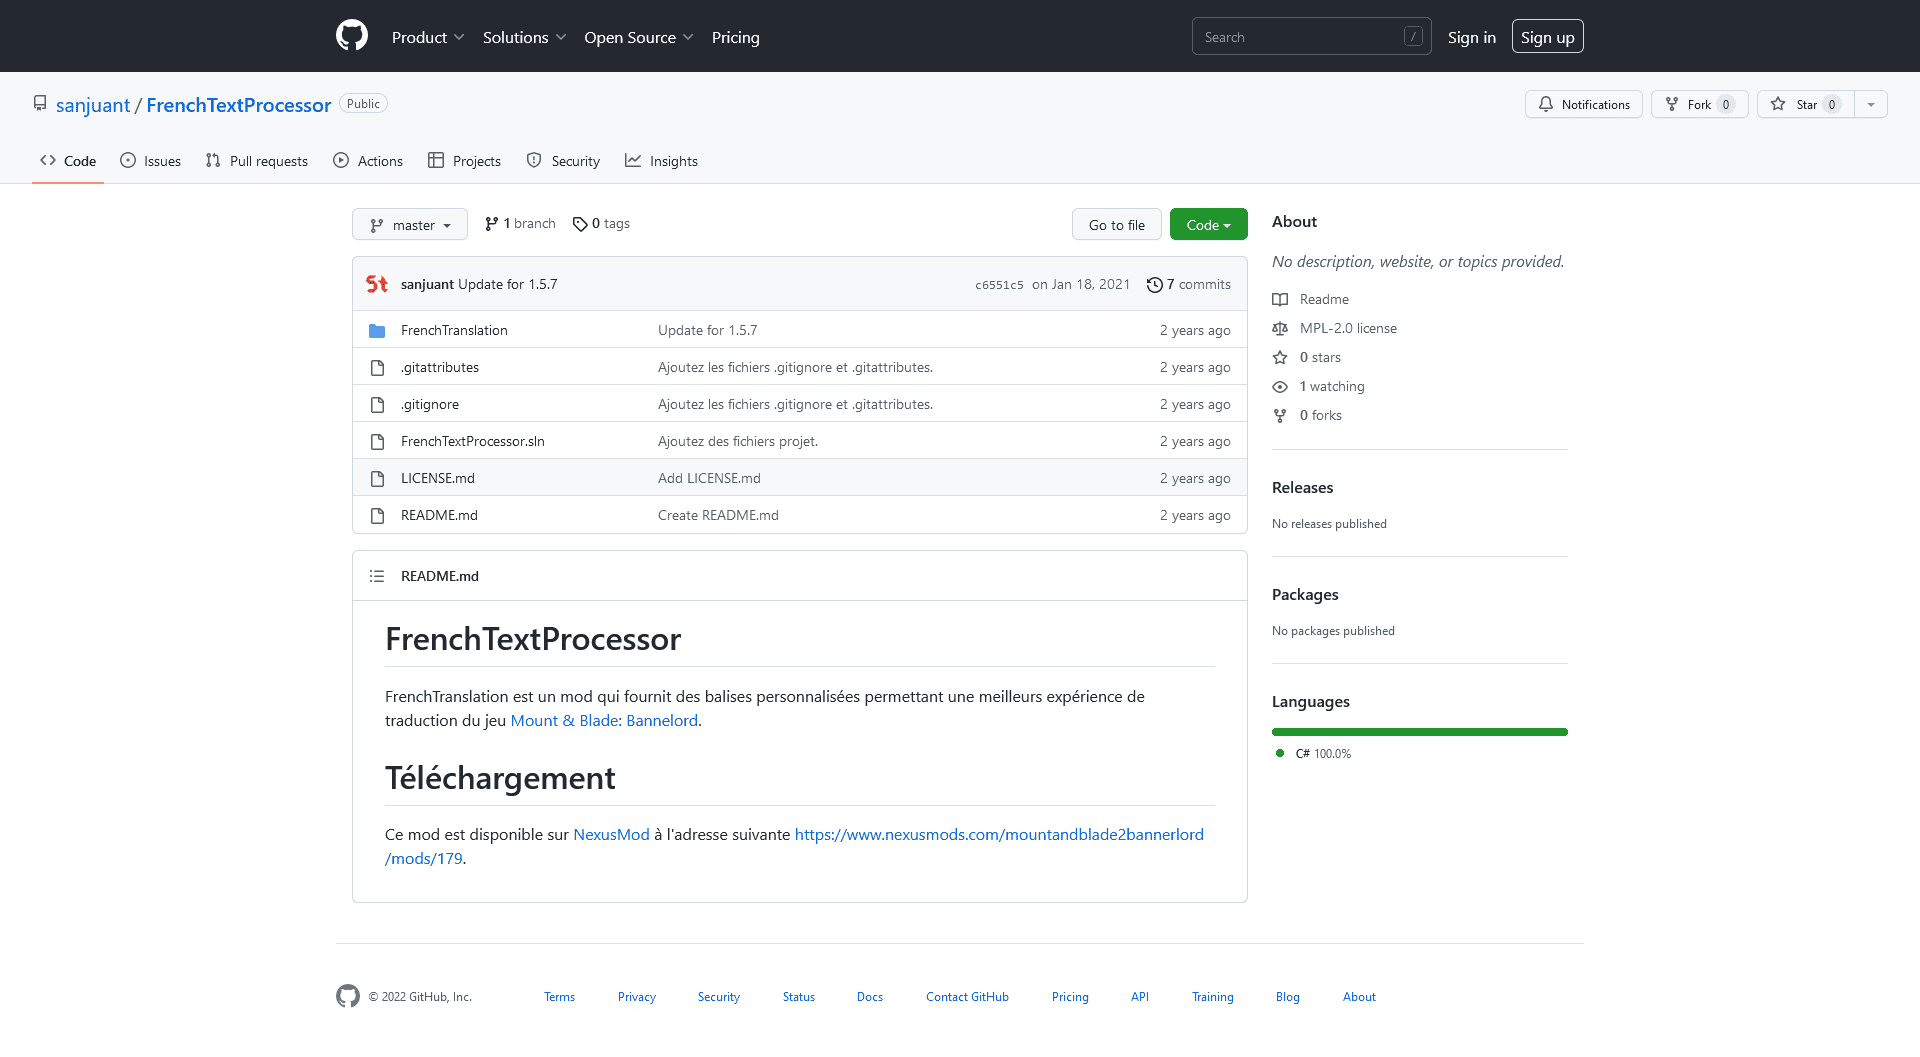Open the Training footer link
This screenshot has width=1920, height=1057.
pyautogui.click(x=1213, y=997)
